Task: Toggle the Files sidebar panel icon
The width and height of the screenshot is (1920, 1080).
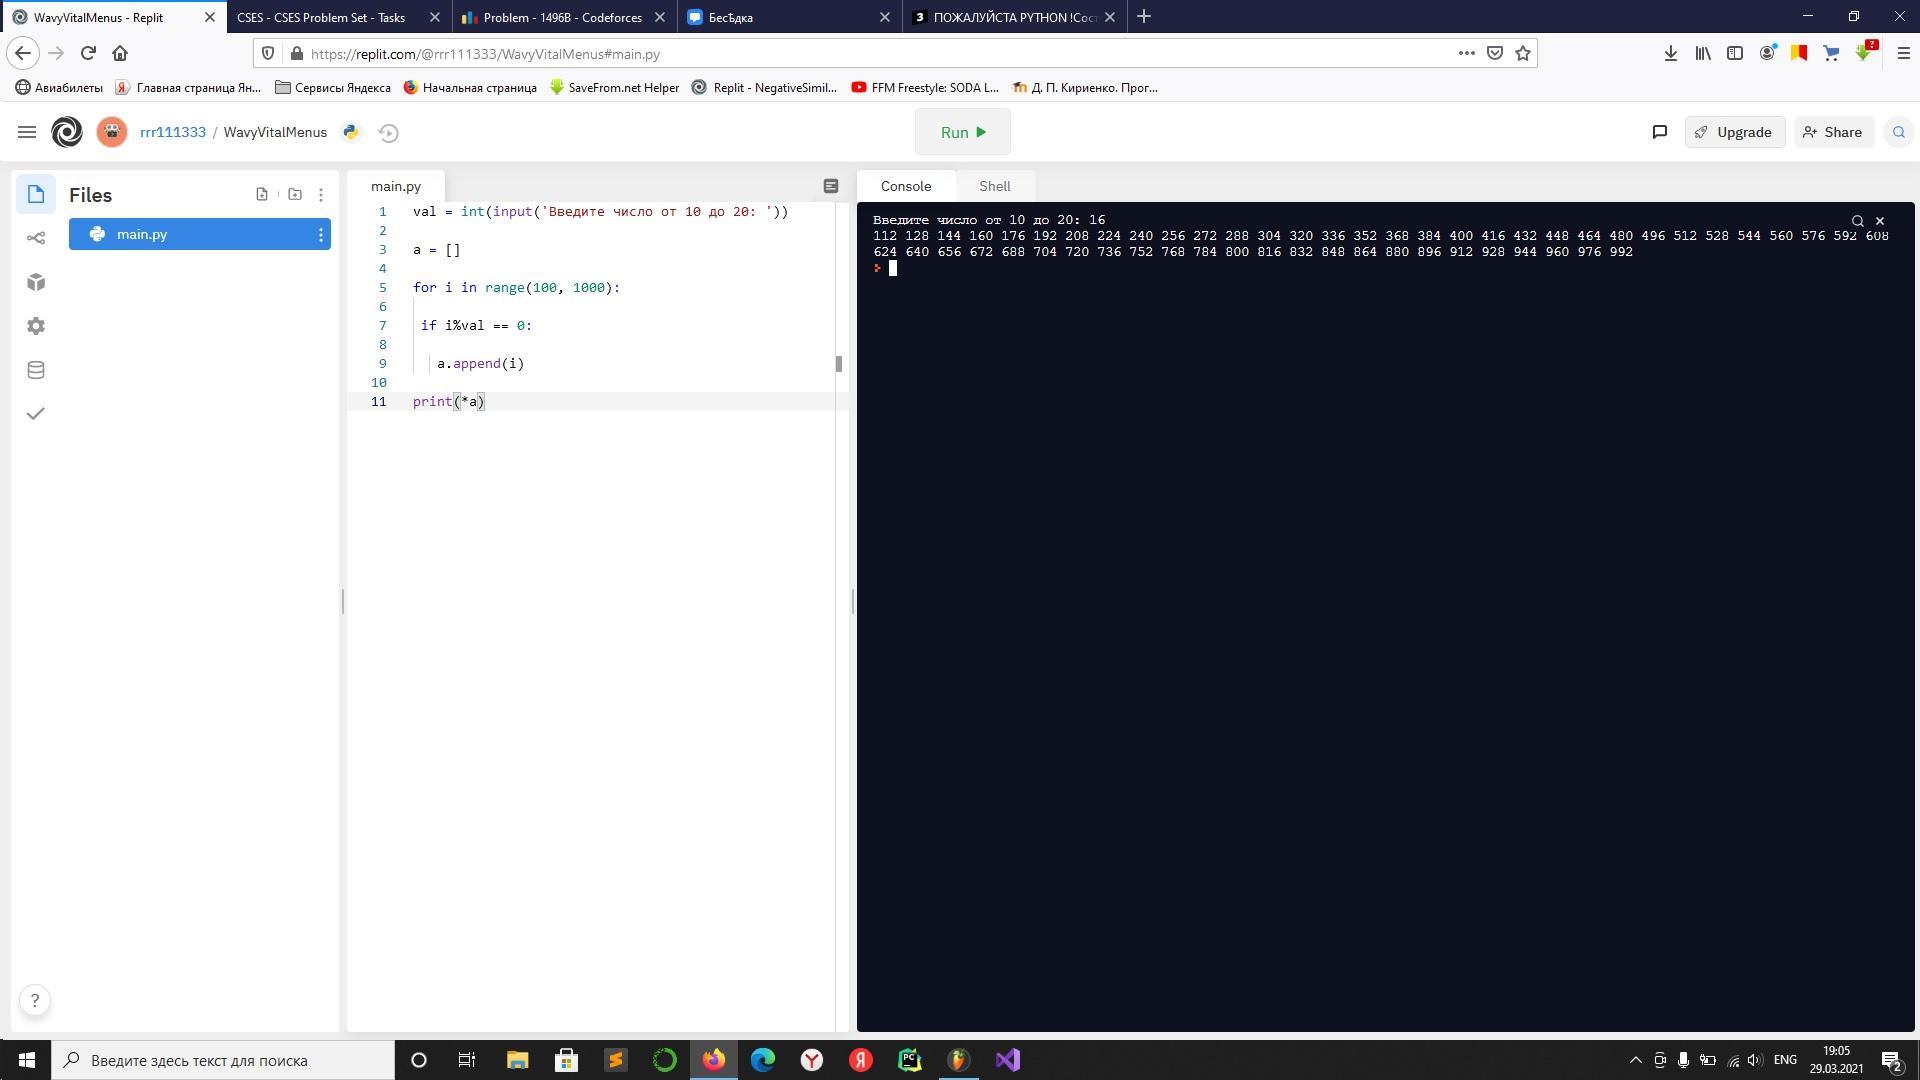Action: (x=36, y=194)
